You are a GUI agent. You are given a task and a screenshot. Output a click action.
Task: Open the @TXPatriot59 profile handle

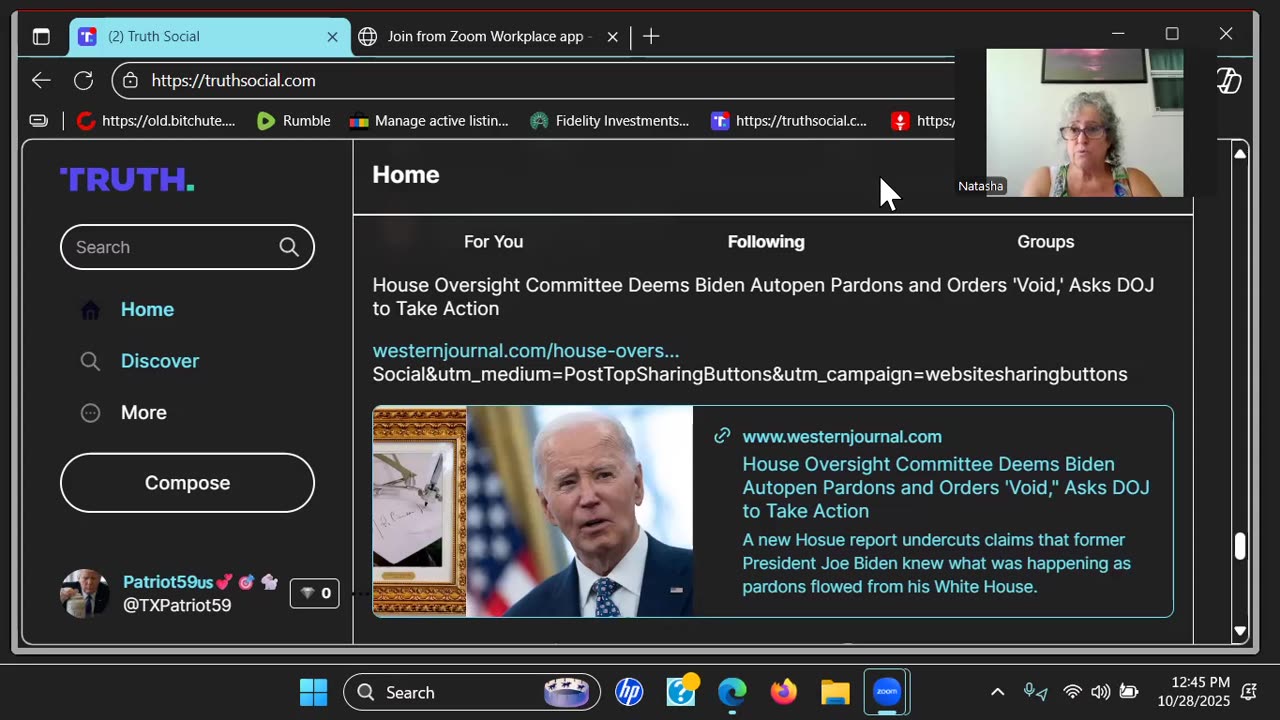pyautogui.click(x=177, y=606)
